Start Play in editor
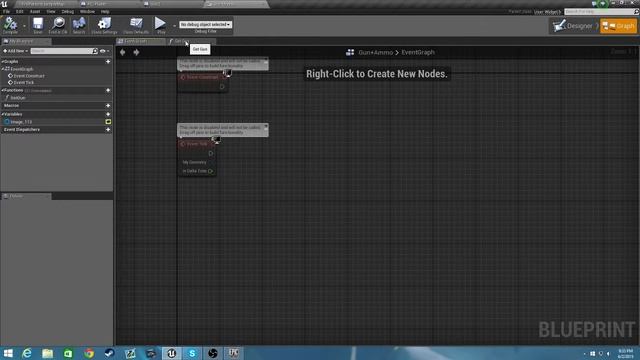 pos(160,25)
